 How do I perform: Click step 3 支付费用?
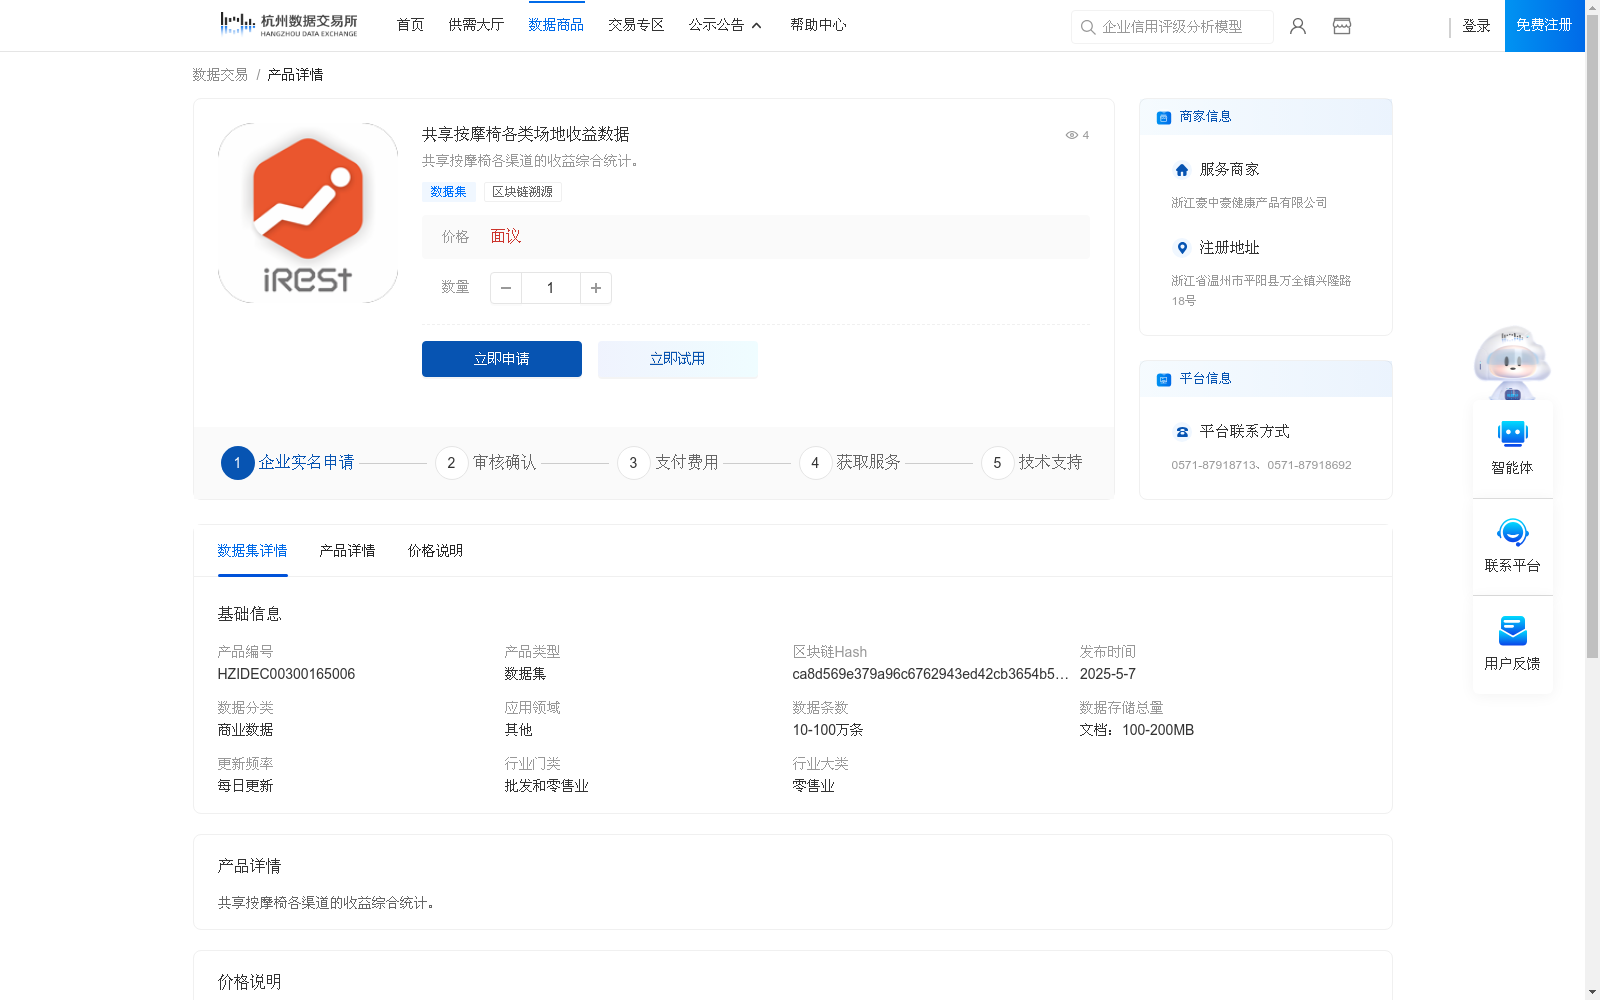(x=668, y=463)
